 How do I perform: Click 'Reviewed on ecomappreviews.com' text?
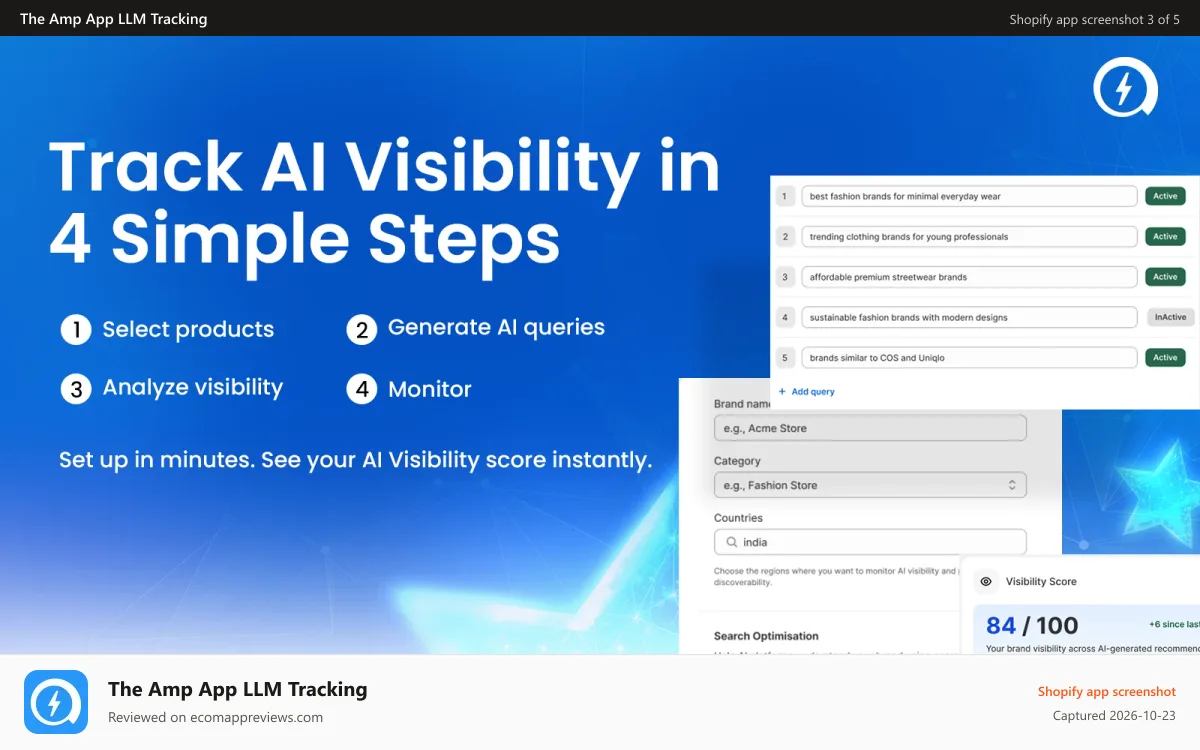(215, 717)
